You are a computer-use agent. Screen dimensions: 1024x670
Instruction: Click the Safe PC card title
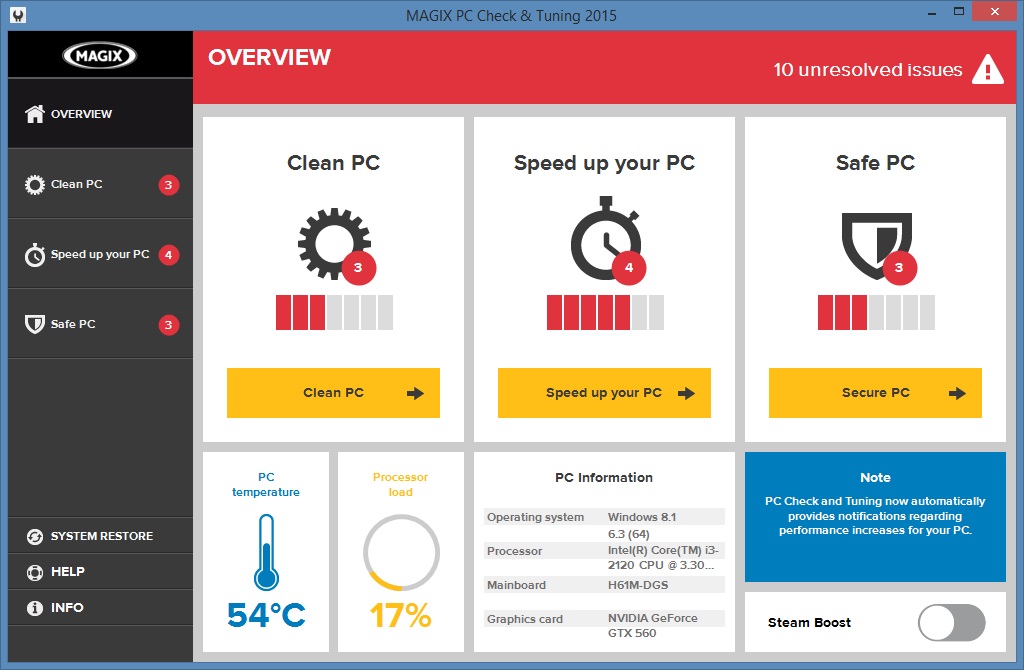pyautogui.click(x=875, y=163)
